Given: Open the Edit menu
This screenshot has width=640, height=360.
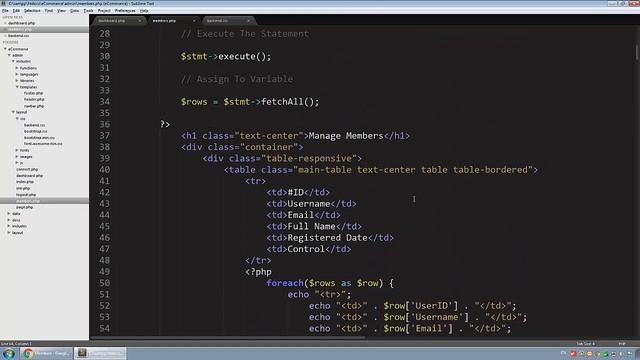Looking at the screenshot, I should pyautogui.click(x=16, y=11).
